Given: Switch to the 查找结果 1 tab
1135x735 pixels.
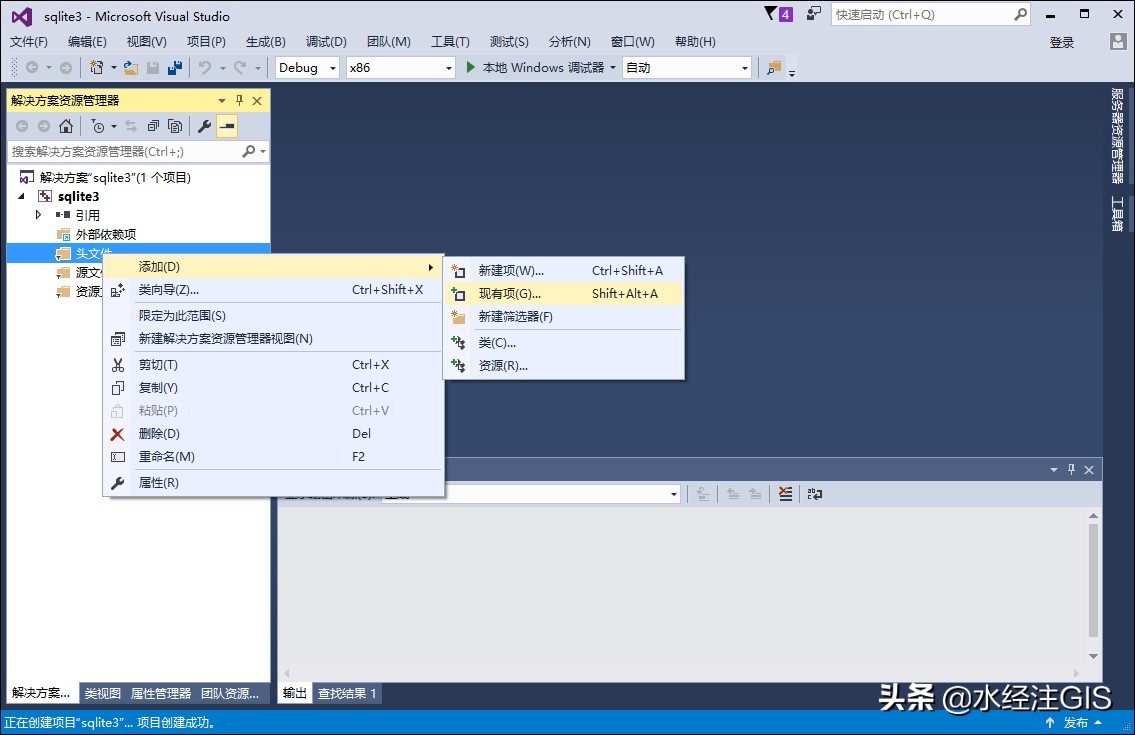Looking at the screenshot, I should (x=347, y=693).
